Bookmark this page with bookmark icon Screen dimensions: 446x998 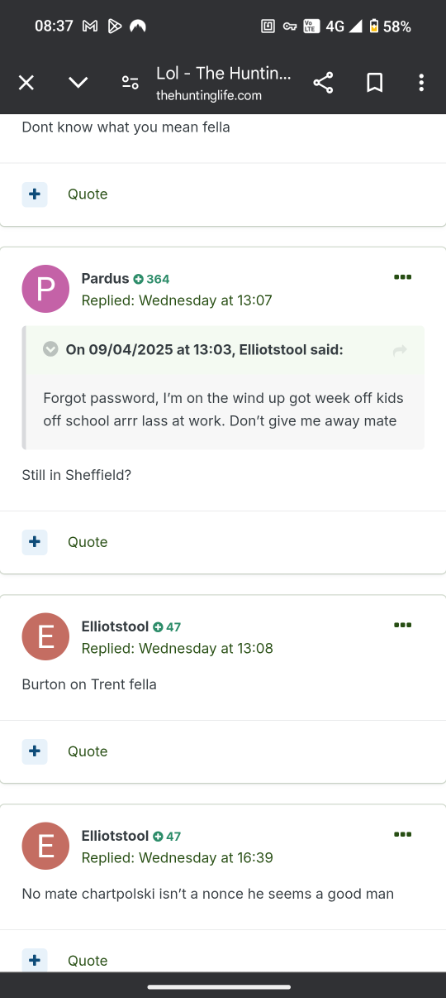click(375, 83)
